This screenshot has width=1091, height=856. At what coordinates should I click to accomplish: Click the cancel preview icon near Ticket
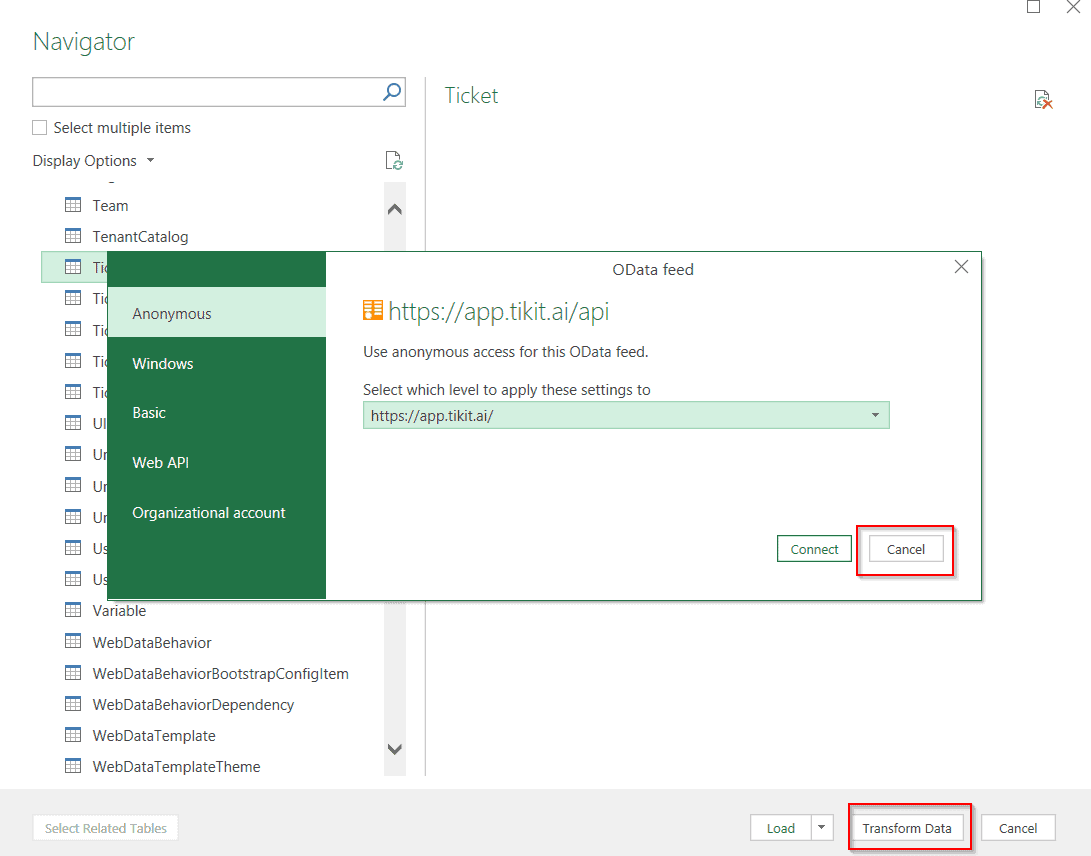(1043, 99)
